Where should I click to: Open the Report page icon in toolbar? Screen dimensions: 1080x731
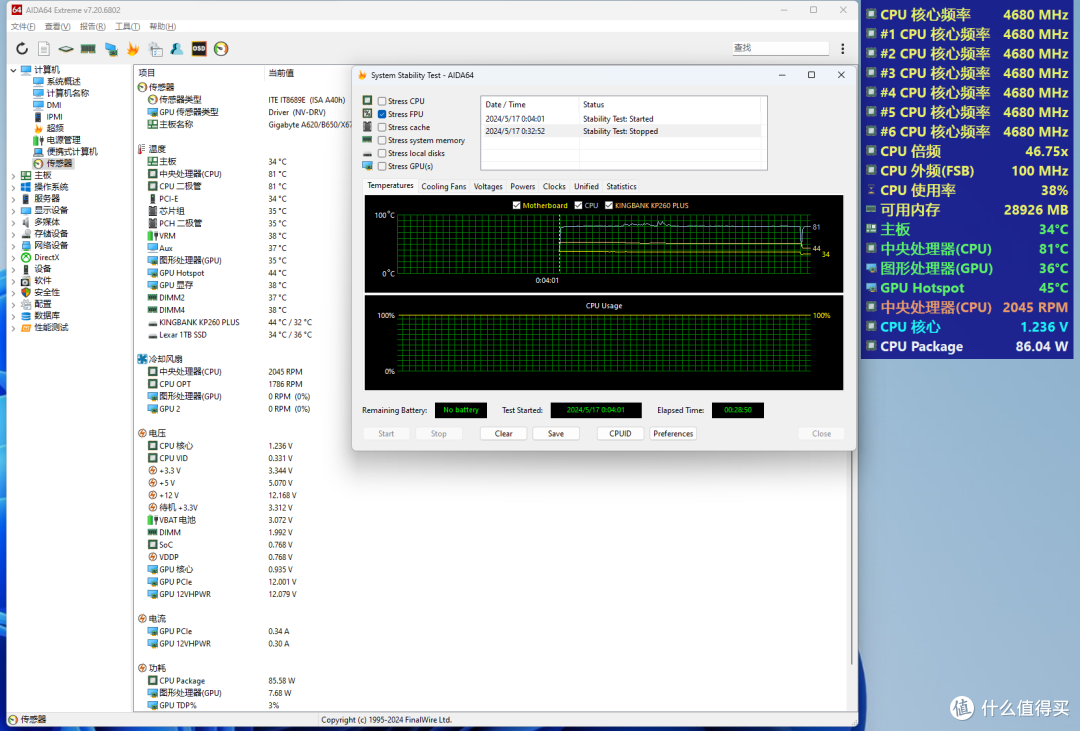click(x=44, y=48)
